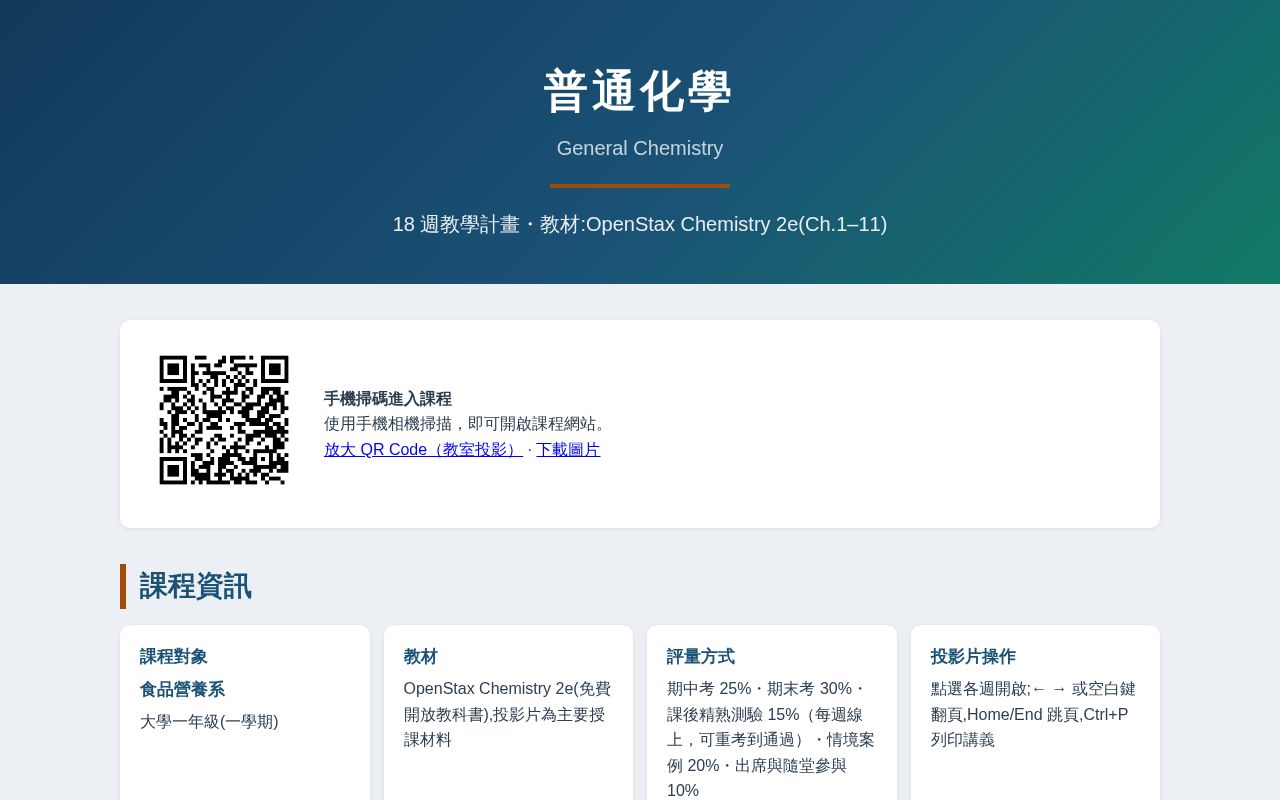This screenshot has height=800, width=1280.
Task: Click the OpenStax Chemistry 2e textbook description
Action: coord(508,715)
